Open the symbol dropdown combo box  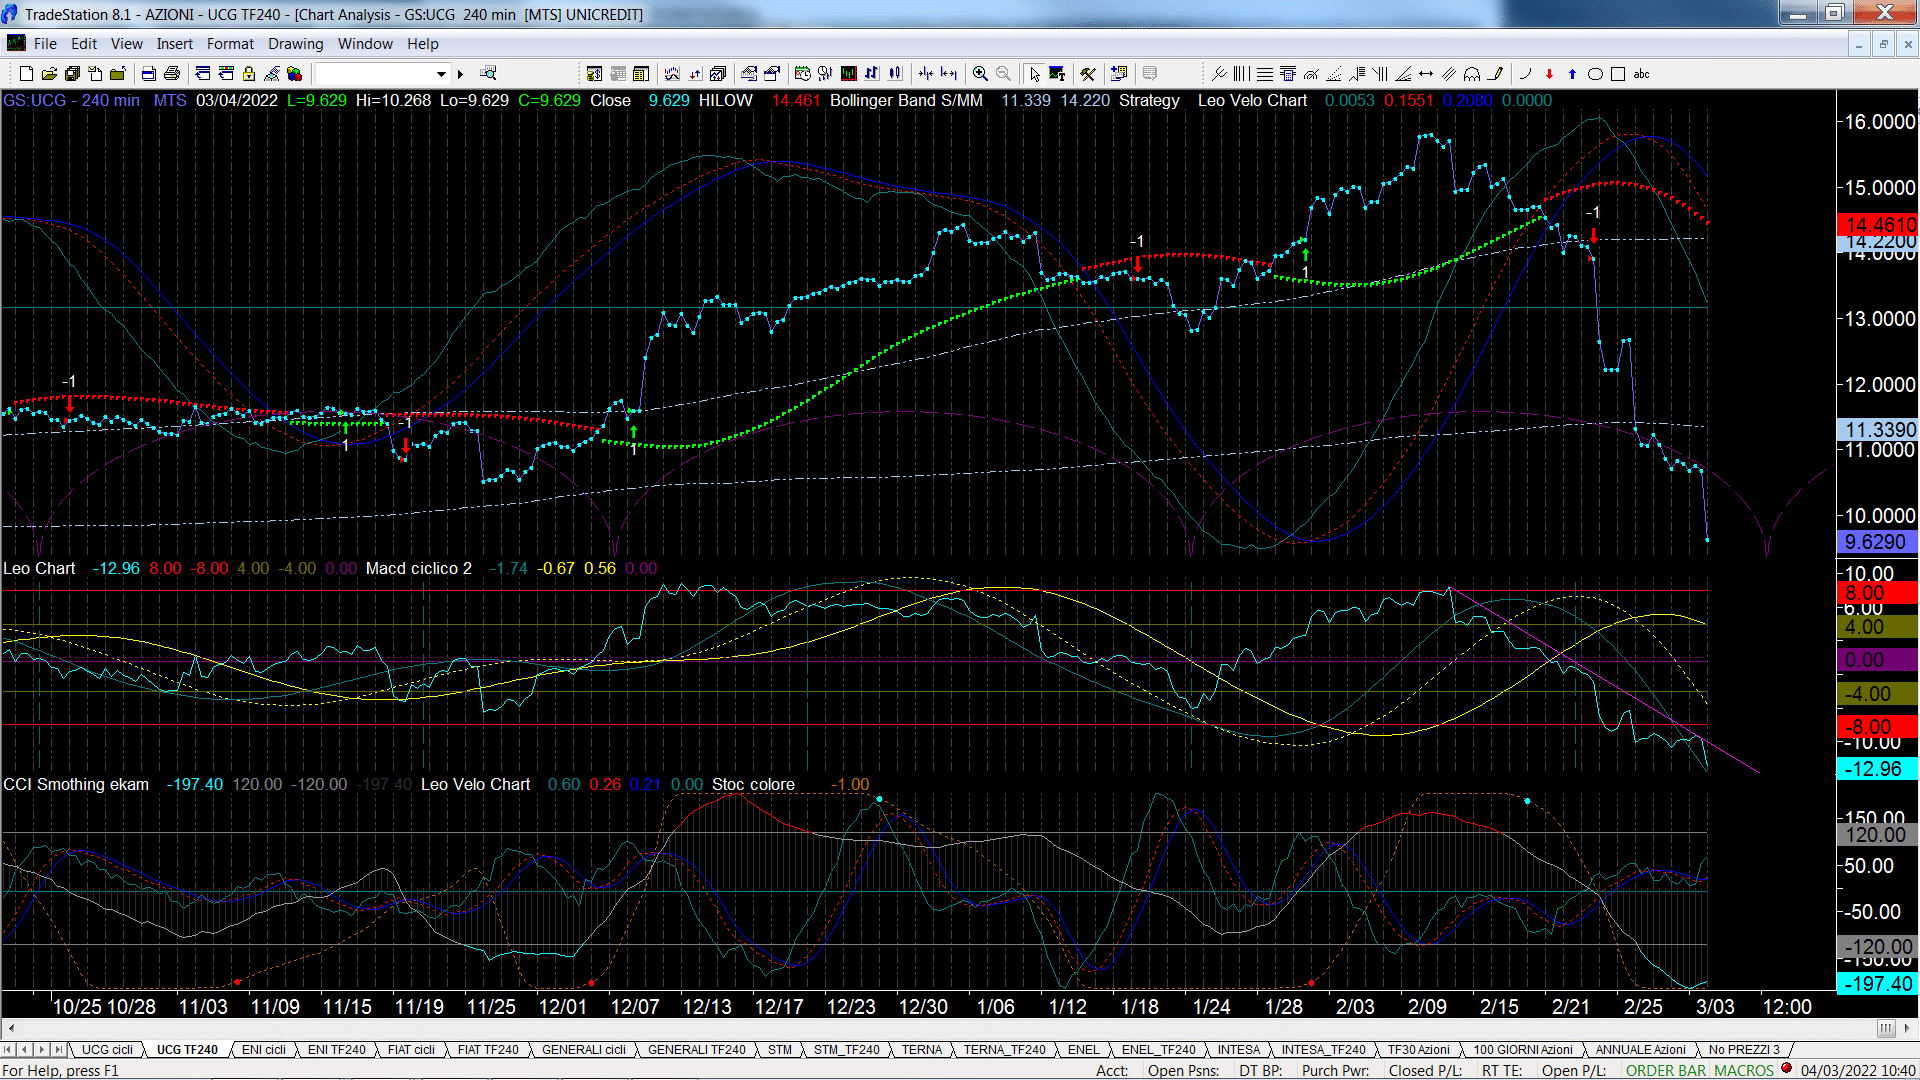point(382,73)
